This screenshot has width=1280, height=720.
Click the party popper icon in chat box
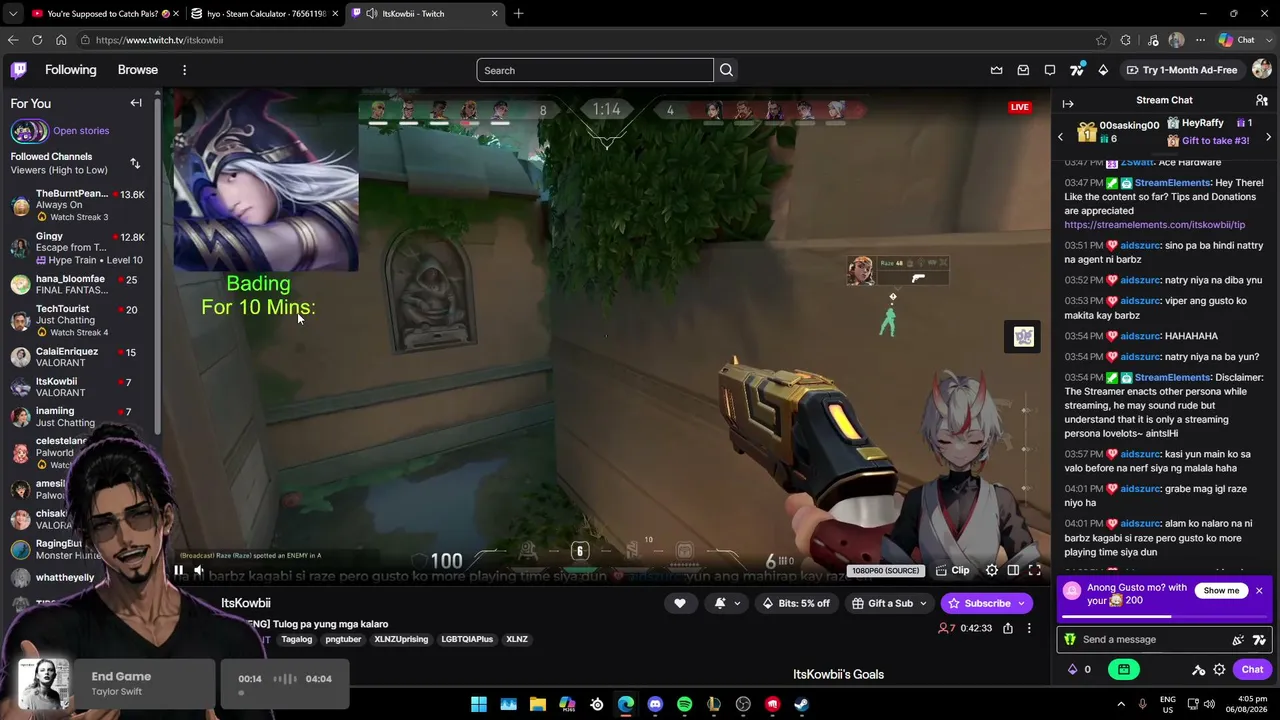[1238, 640]
